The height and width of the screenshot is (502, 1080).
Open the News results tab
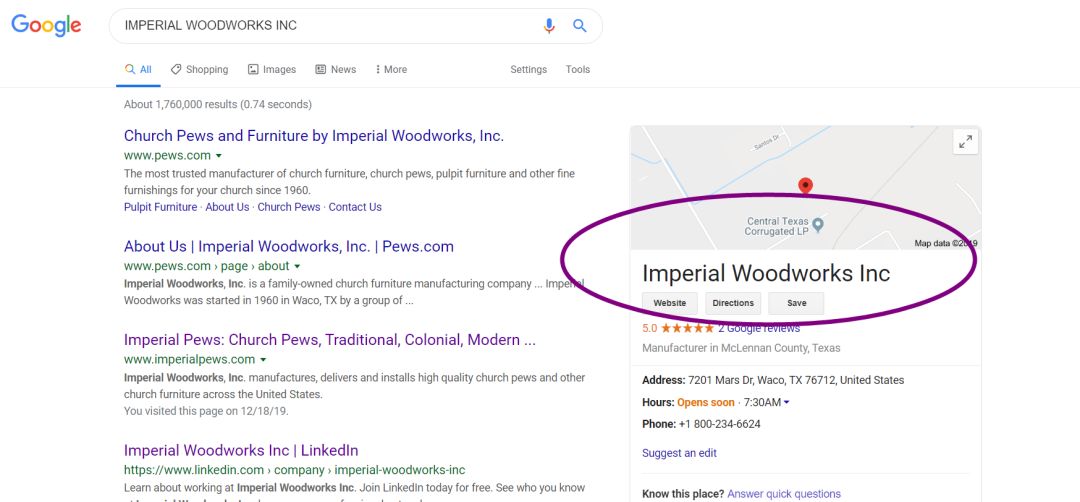pyautogui.click(x=335, y=70)
